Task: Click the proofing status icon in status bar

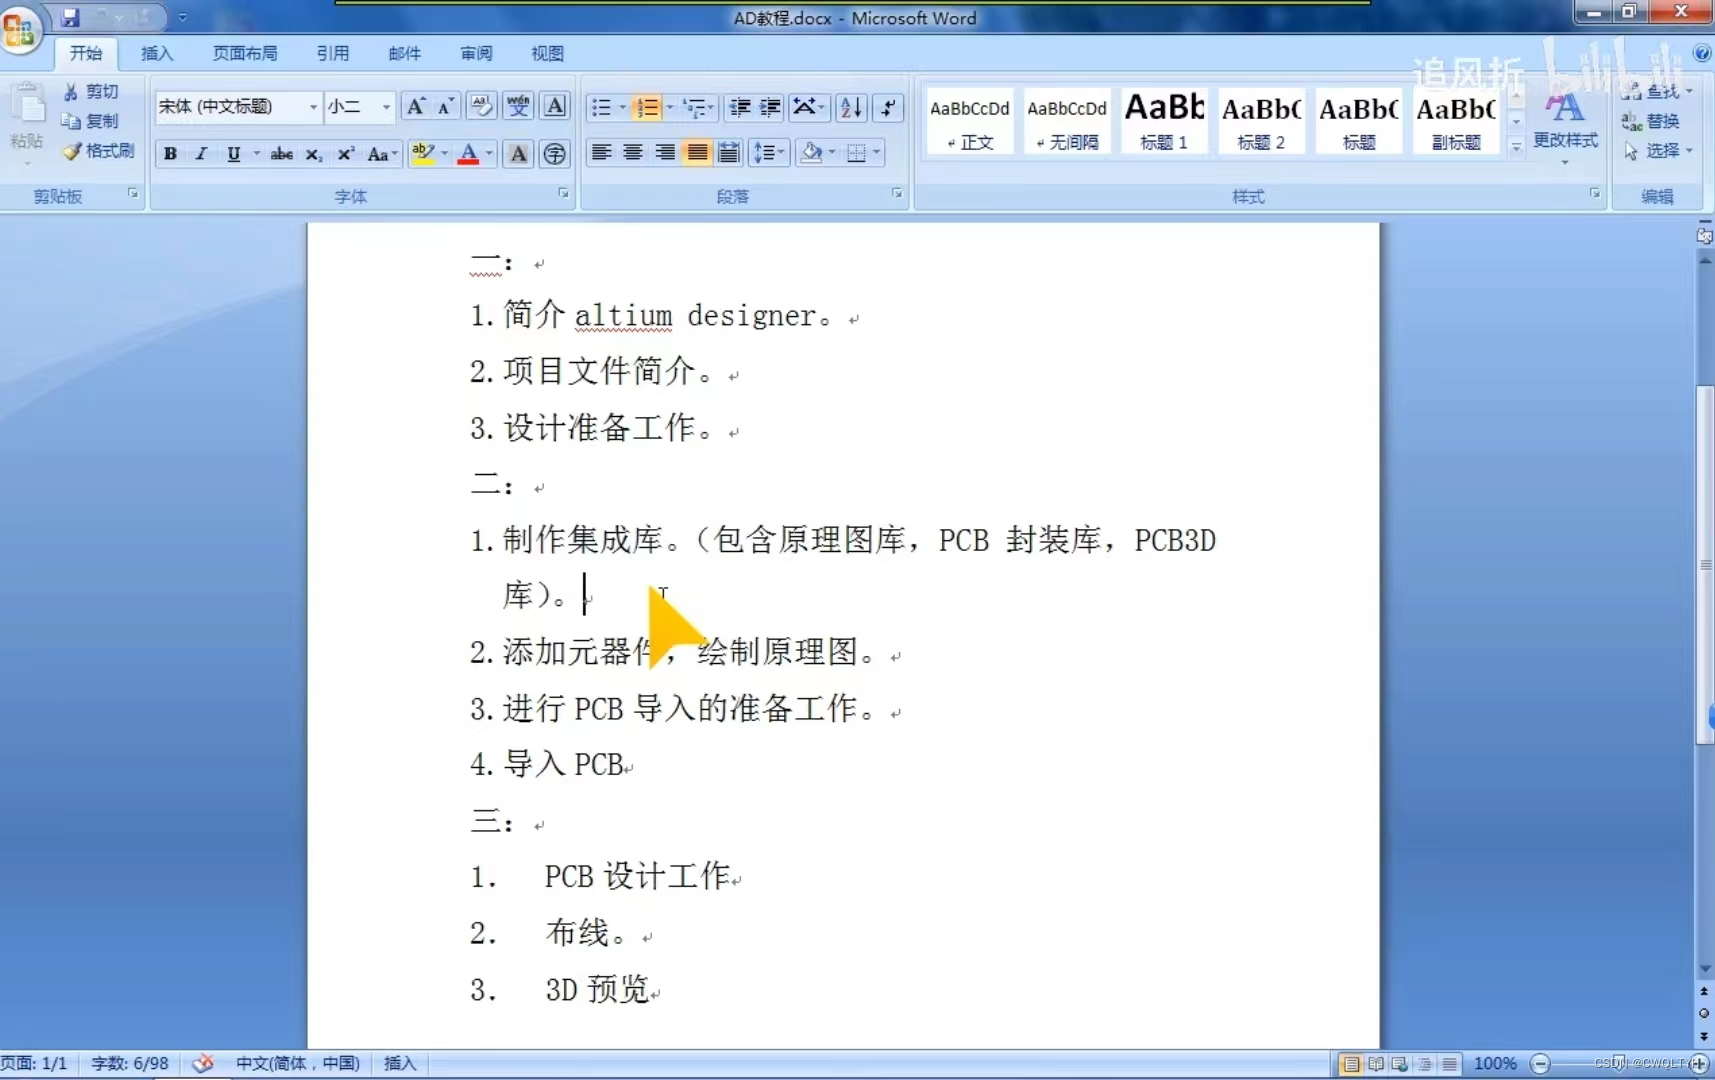Action: 203,1063
